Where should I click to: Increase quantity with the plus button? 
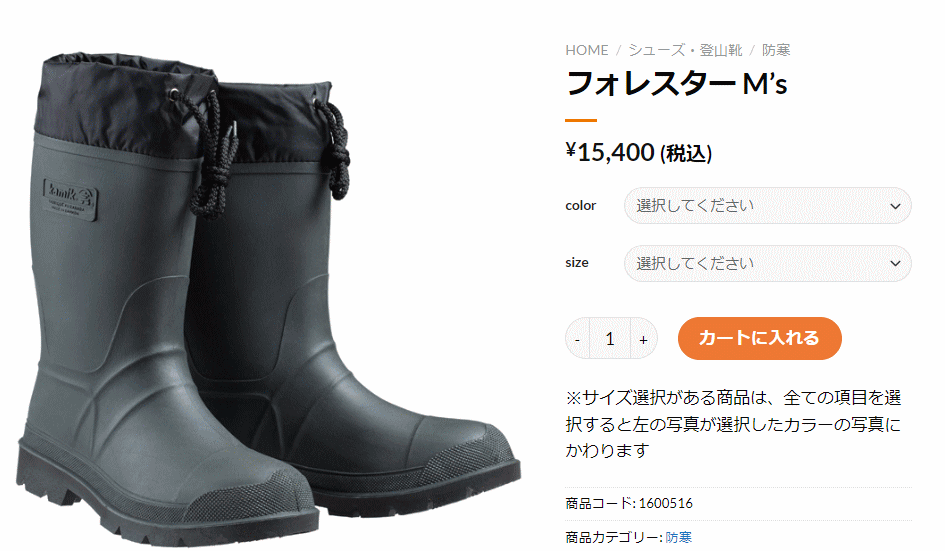click(644, 339)
